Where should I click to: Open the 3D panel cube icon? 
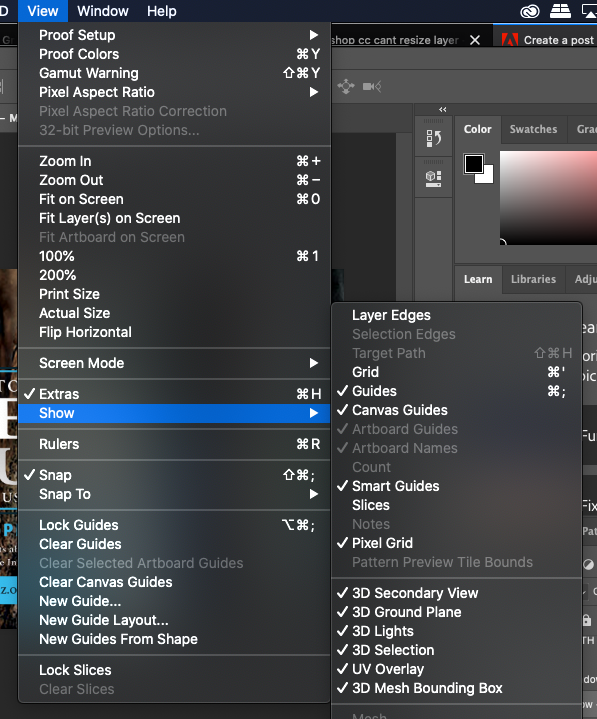pos(433,178)
